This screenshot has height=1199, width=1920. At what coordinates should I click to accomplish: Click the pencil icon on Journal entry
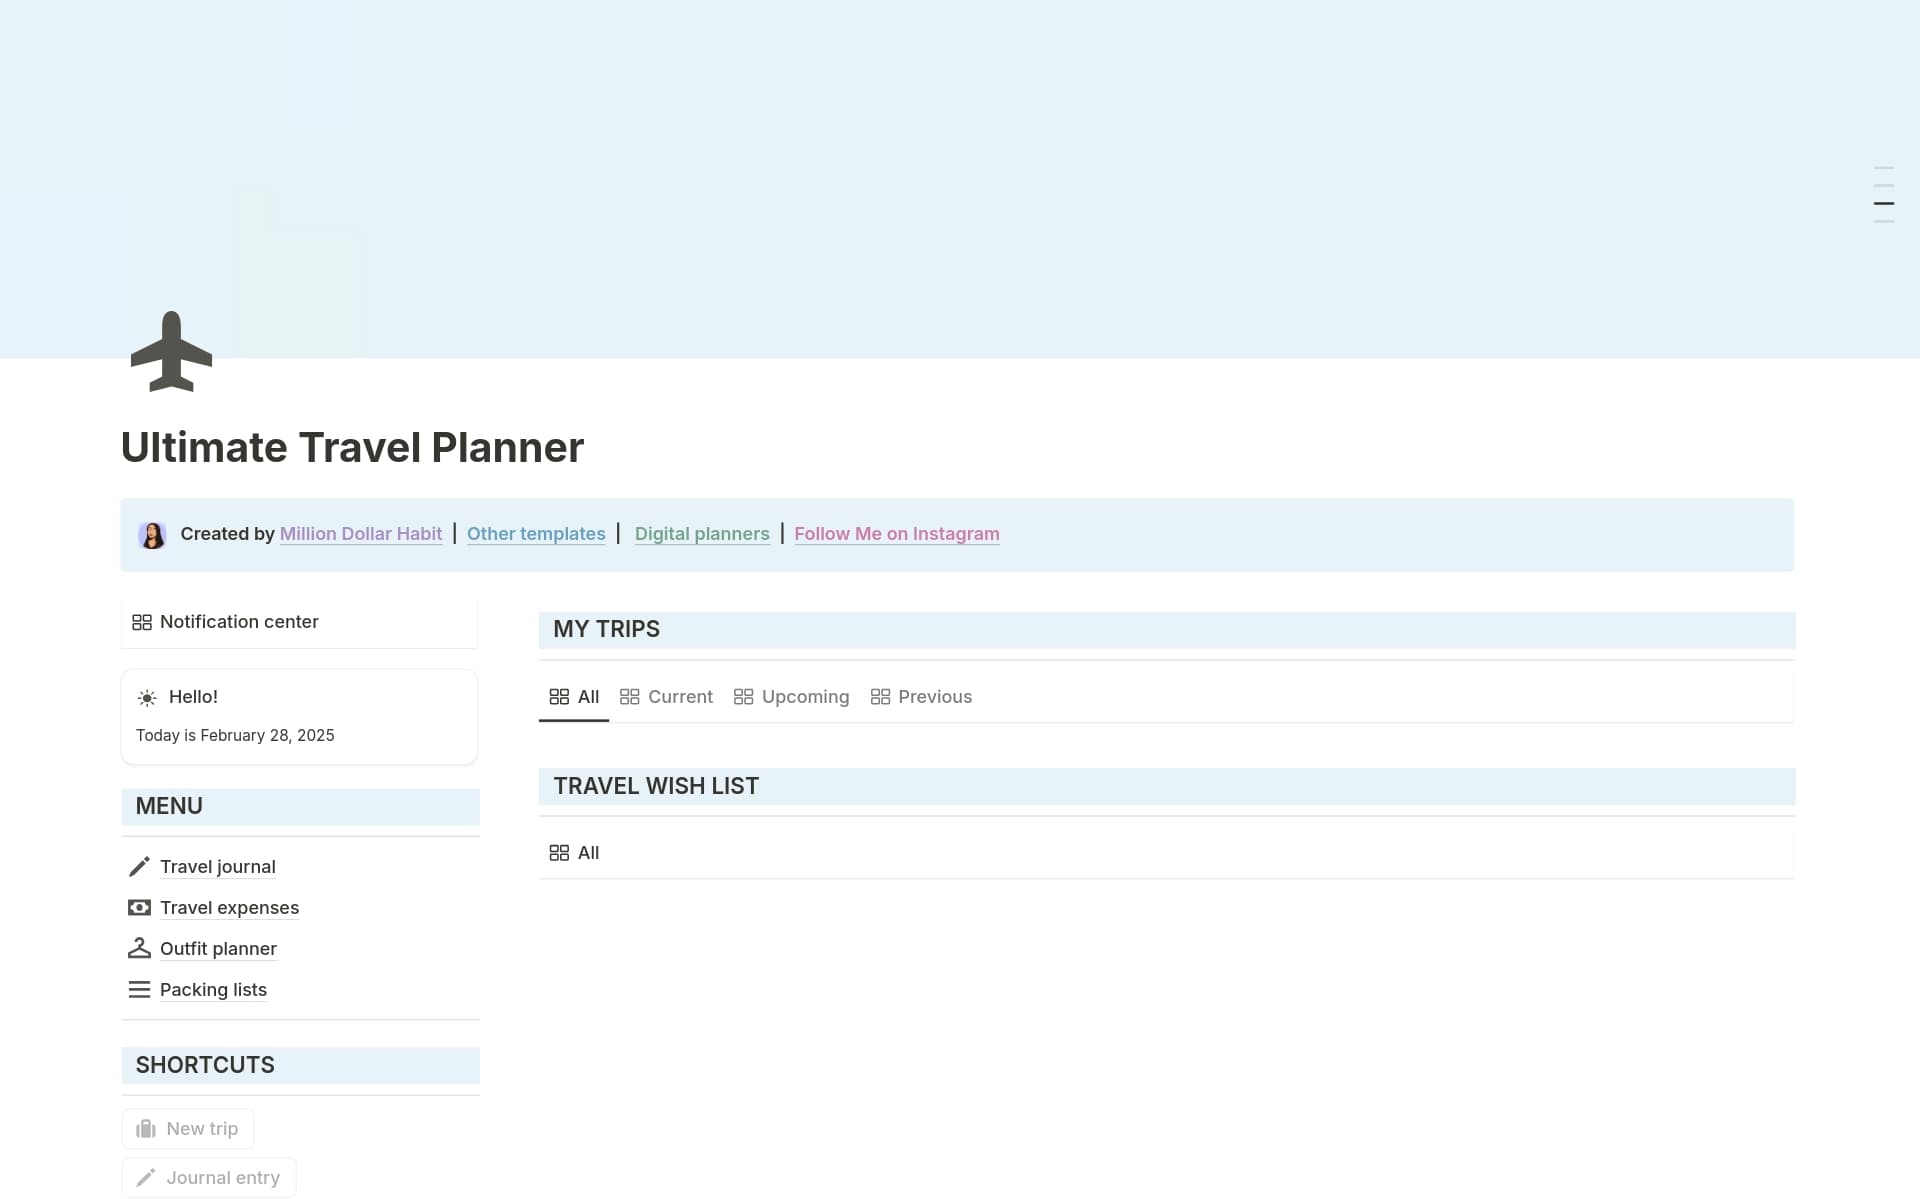pos(147,1177)
